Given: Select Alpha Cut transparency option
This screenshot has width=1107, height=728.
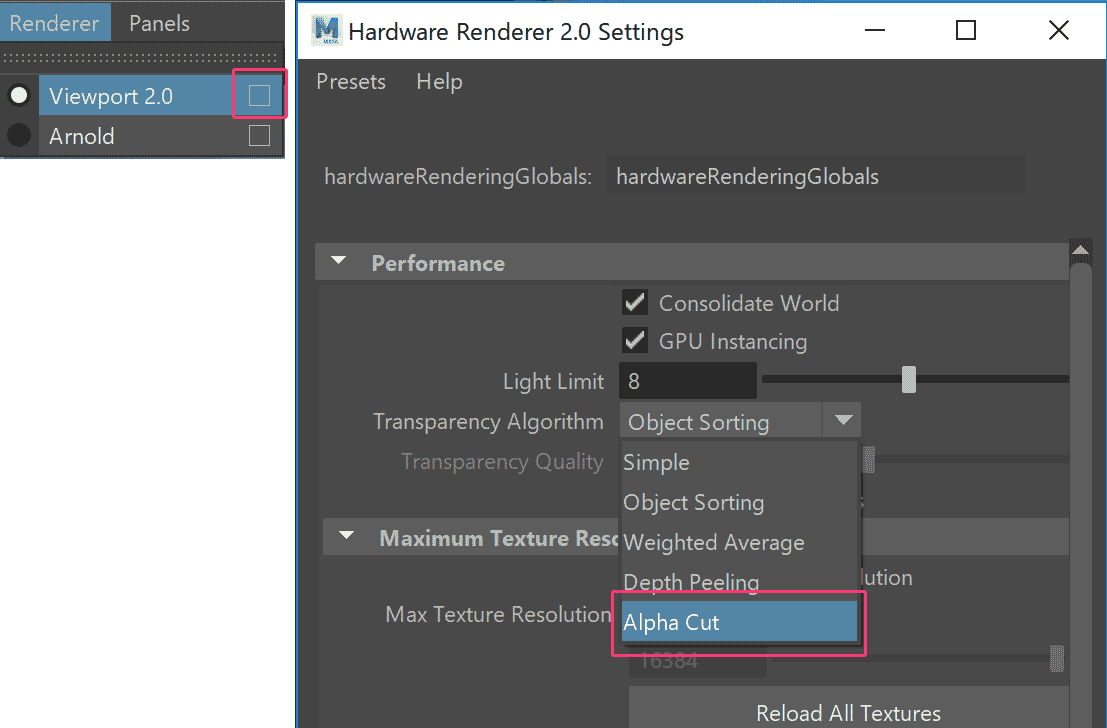Looking at the screenshot, I should click(739, 622).
